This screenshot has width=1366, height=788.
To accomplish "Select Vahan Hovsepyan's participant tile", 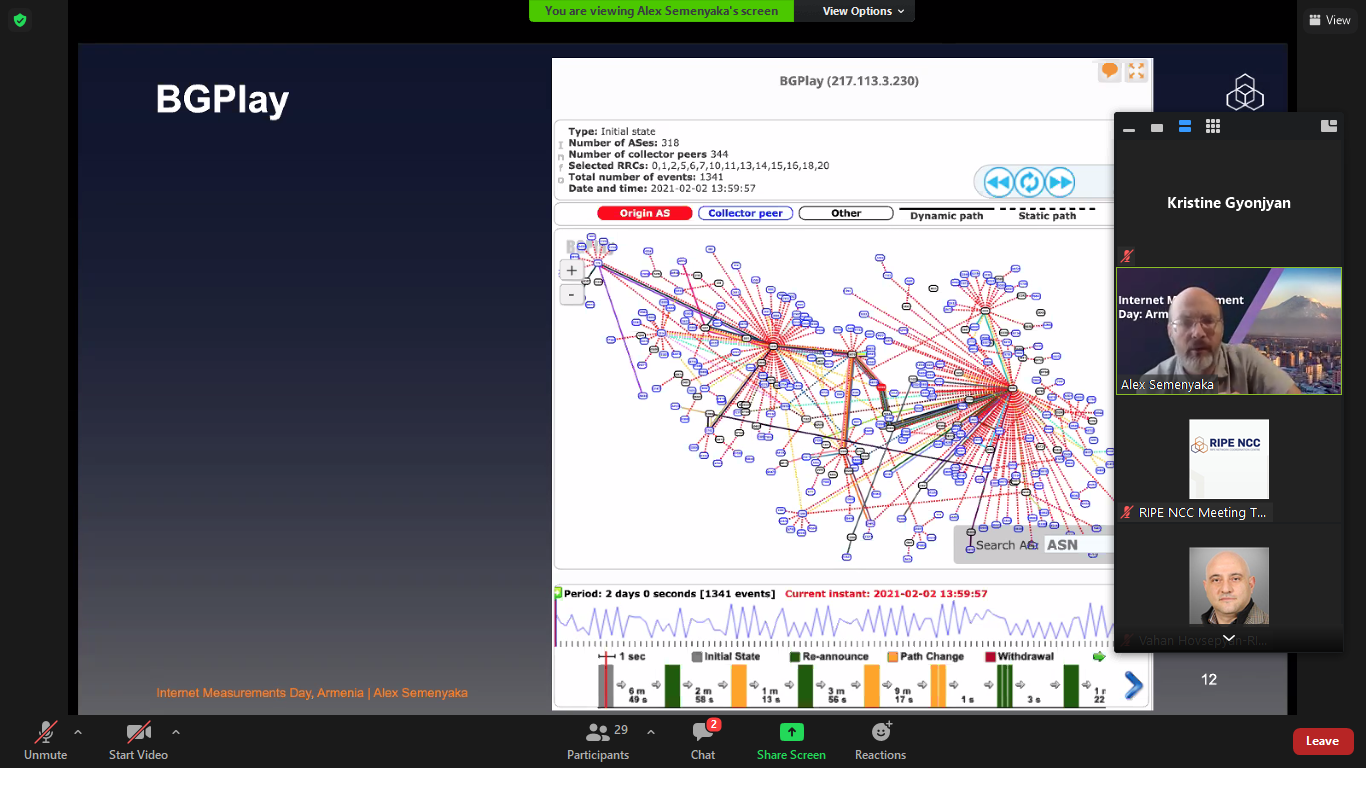I will pos(1229,586).
